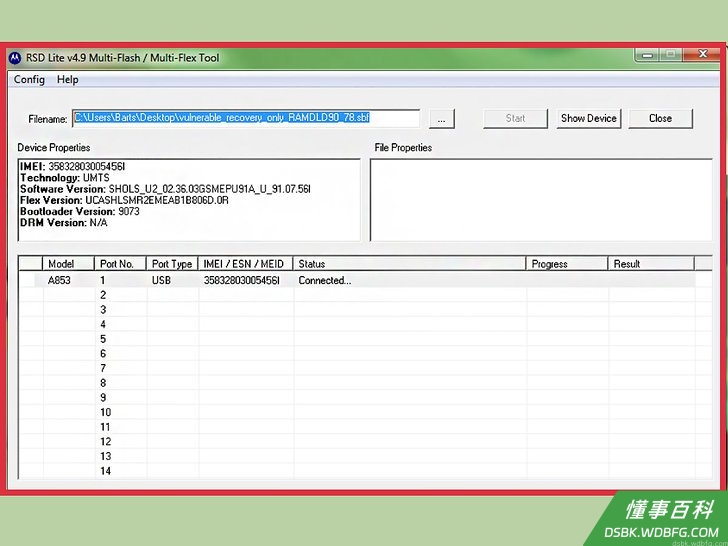Viewport: 728px width, 546px height.
Task: Maximize the RSD Lite window
Action: point(670,55)
